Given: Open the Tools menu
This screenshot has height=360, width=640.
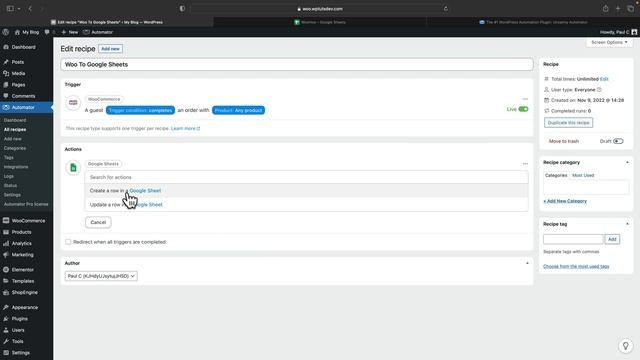Looking at the screenshot, I should click(18, 341).
